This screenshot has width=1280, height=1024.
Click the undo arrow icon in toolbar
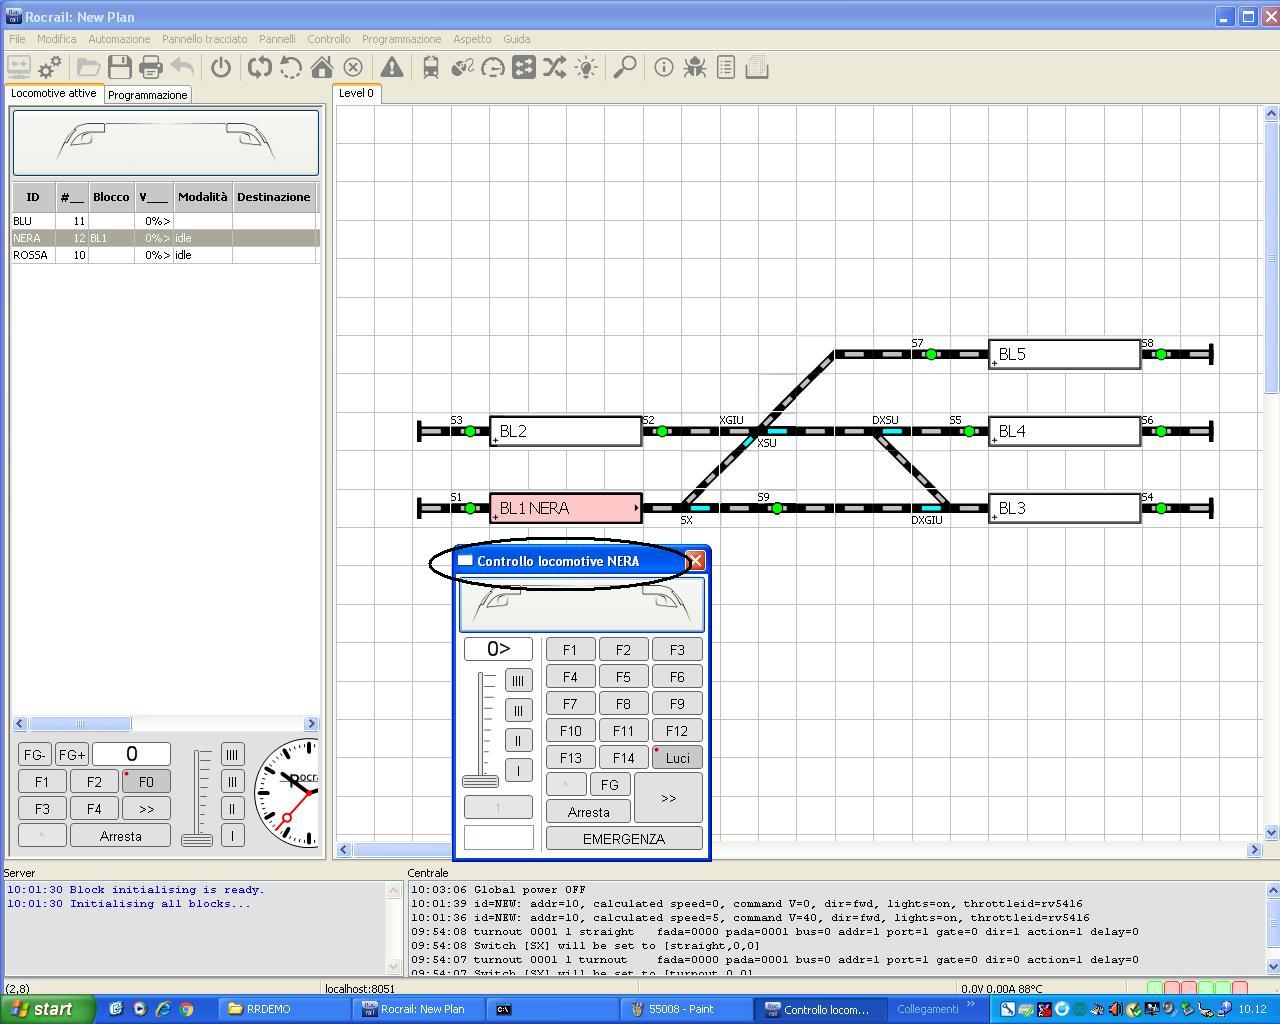(x=181, y=67)
